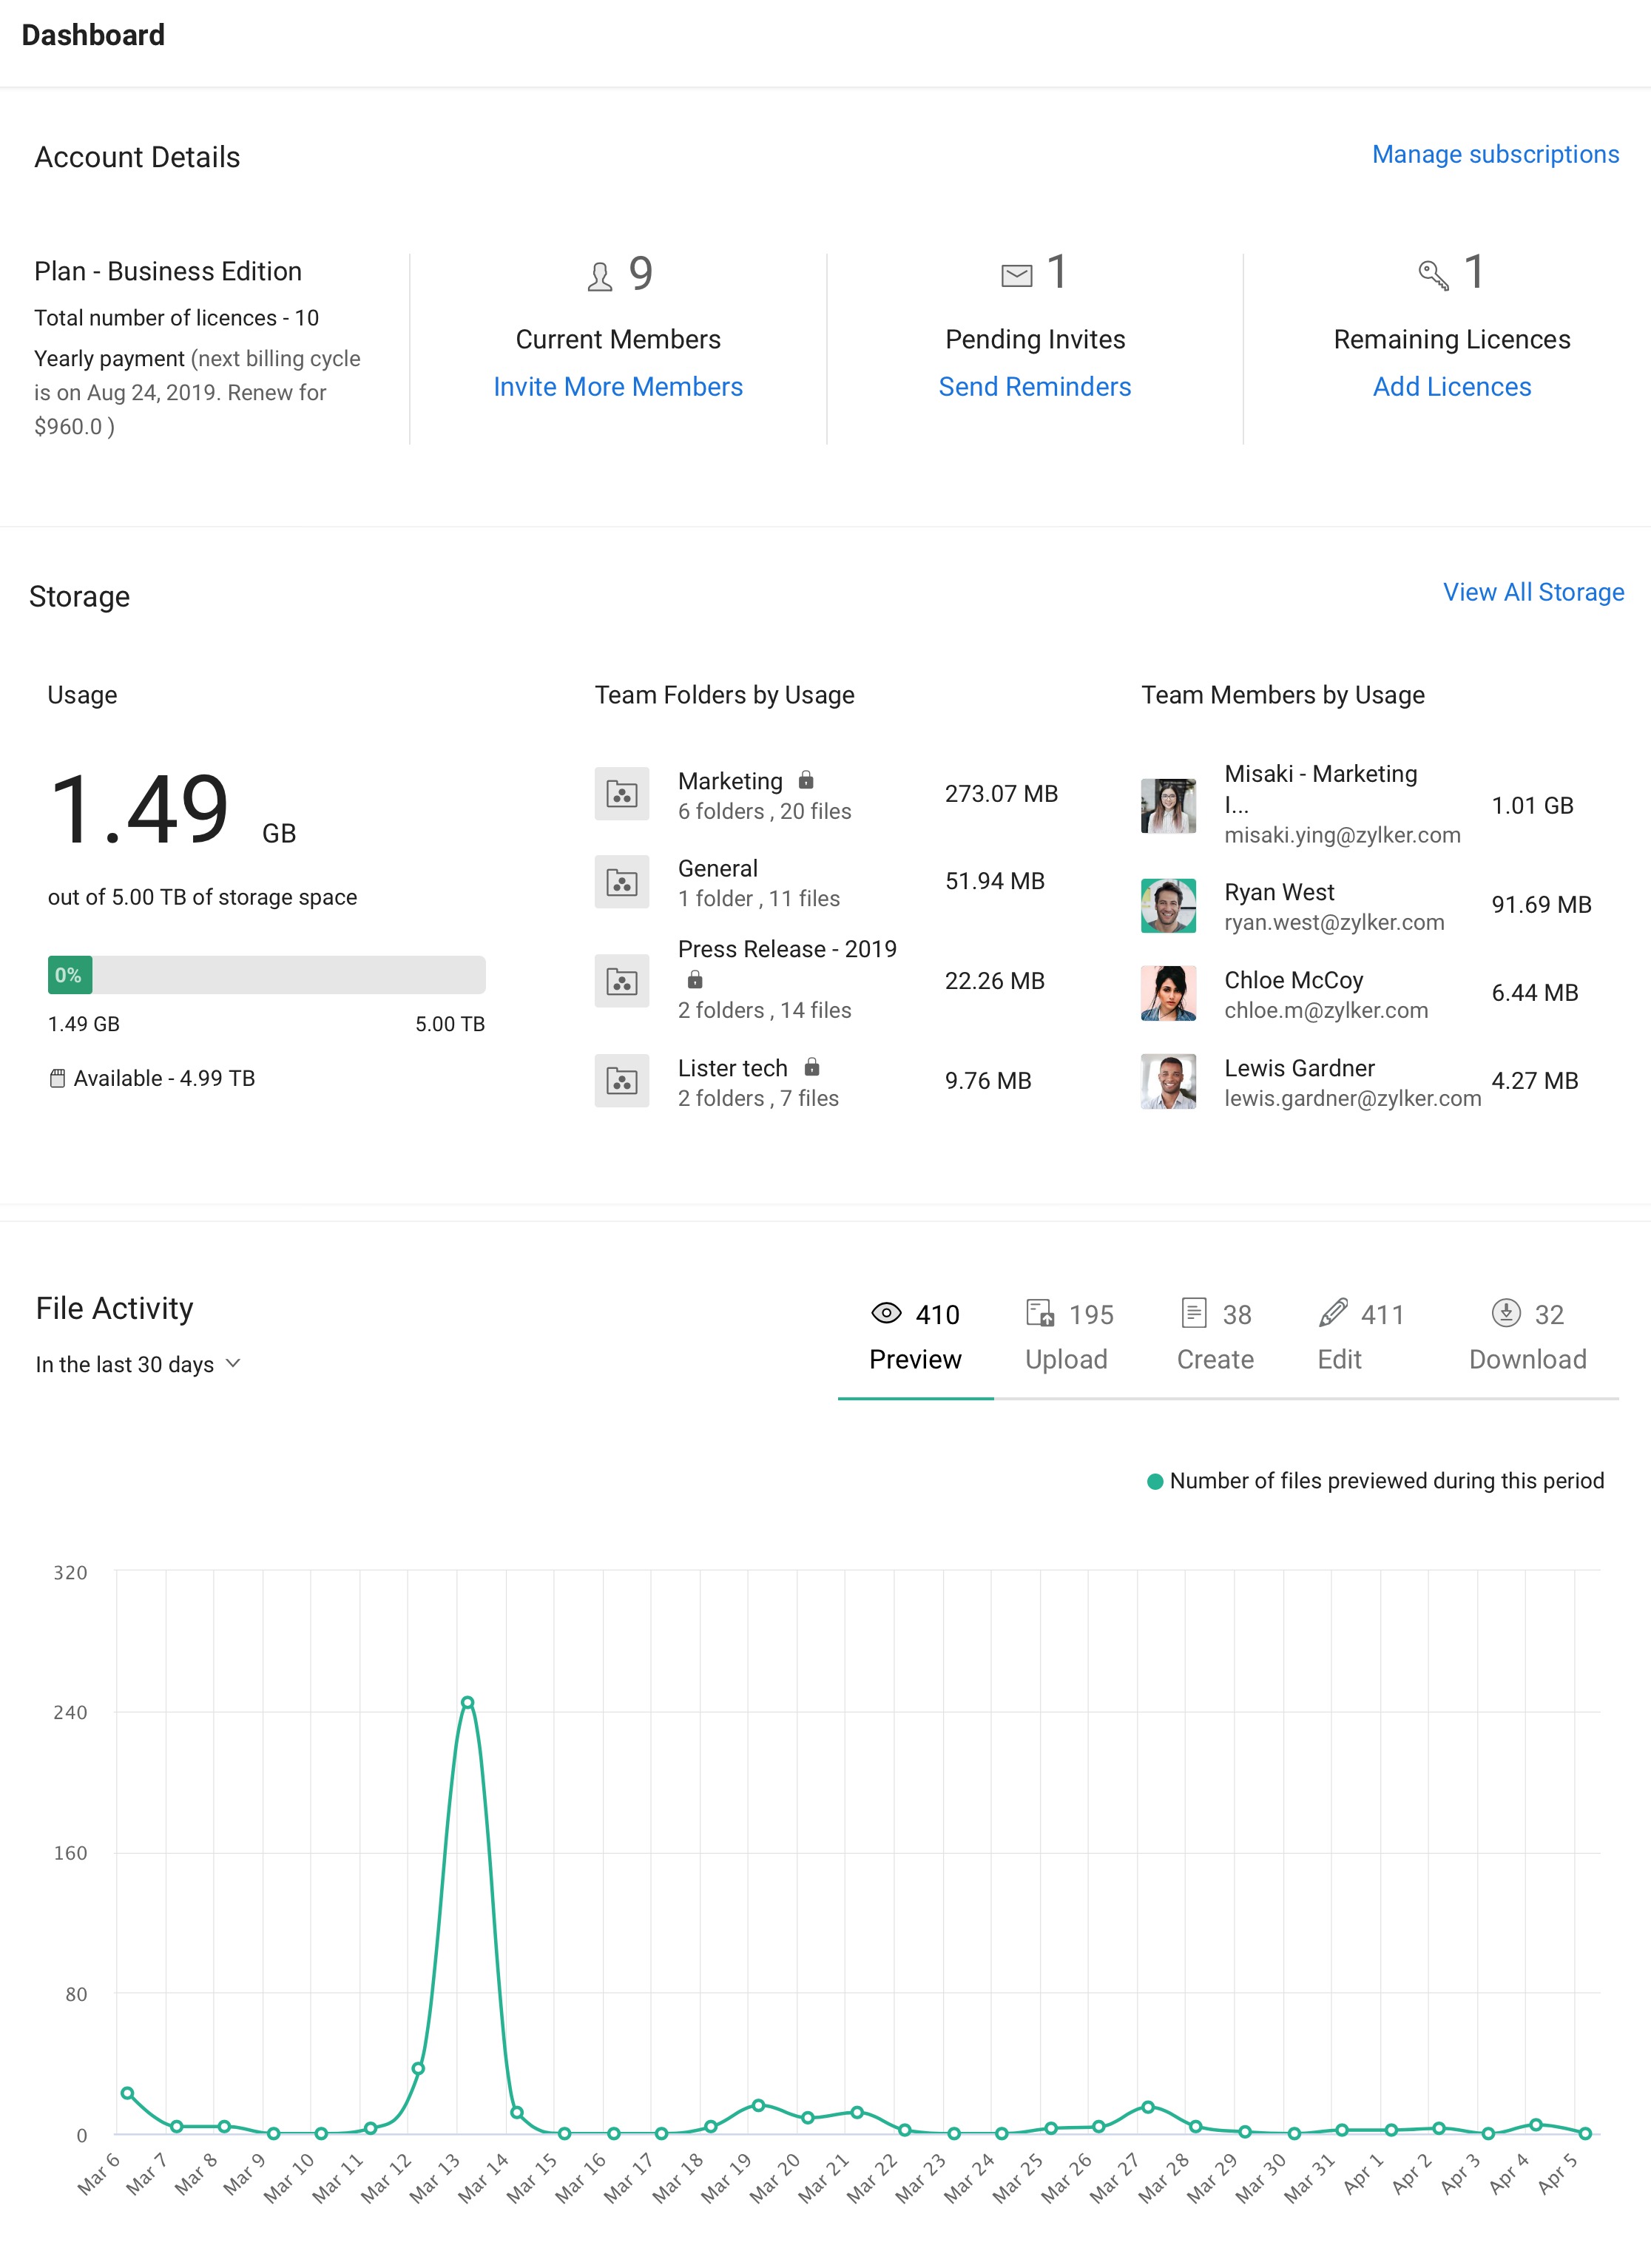The height and width of the screenshot is (2268, 1651).
Task: Click the Remaining Licences key icon
Action: [x=1433, y=275]
